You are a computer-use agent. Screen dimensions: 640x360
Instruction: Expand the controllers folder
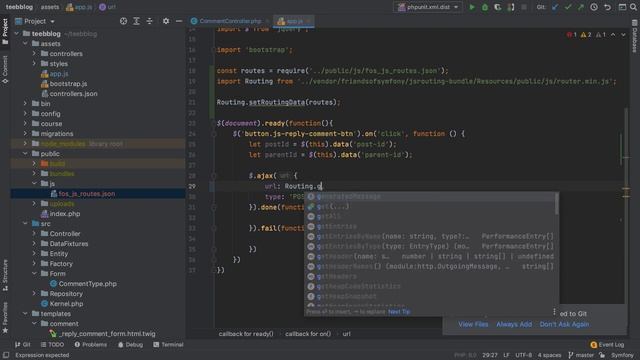[34, 53]
